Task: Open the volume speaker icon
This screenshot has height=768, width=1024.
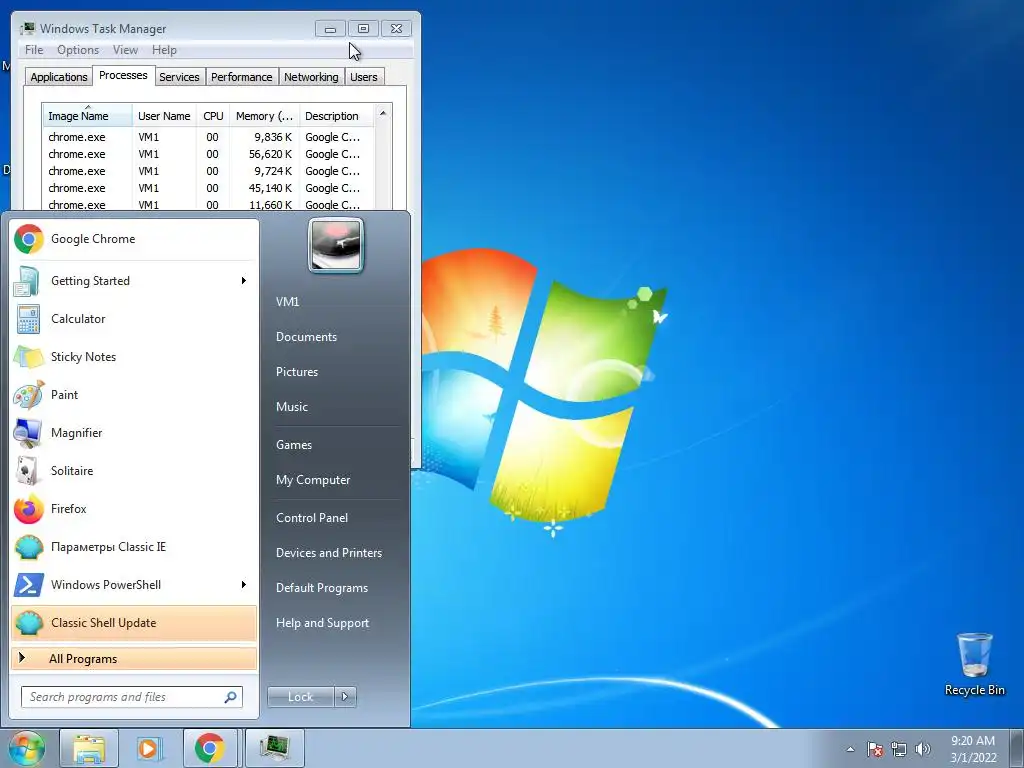Action: click(922, 749)
